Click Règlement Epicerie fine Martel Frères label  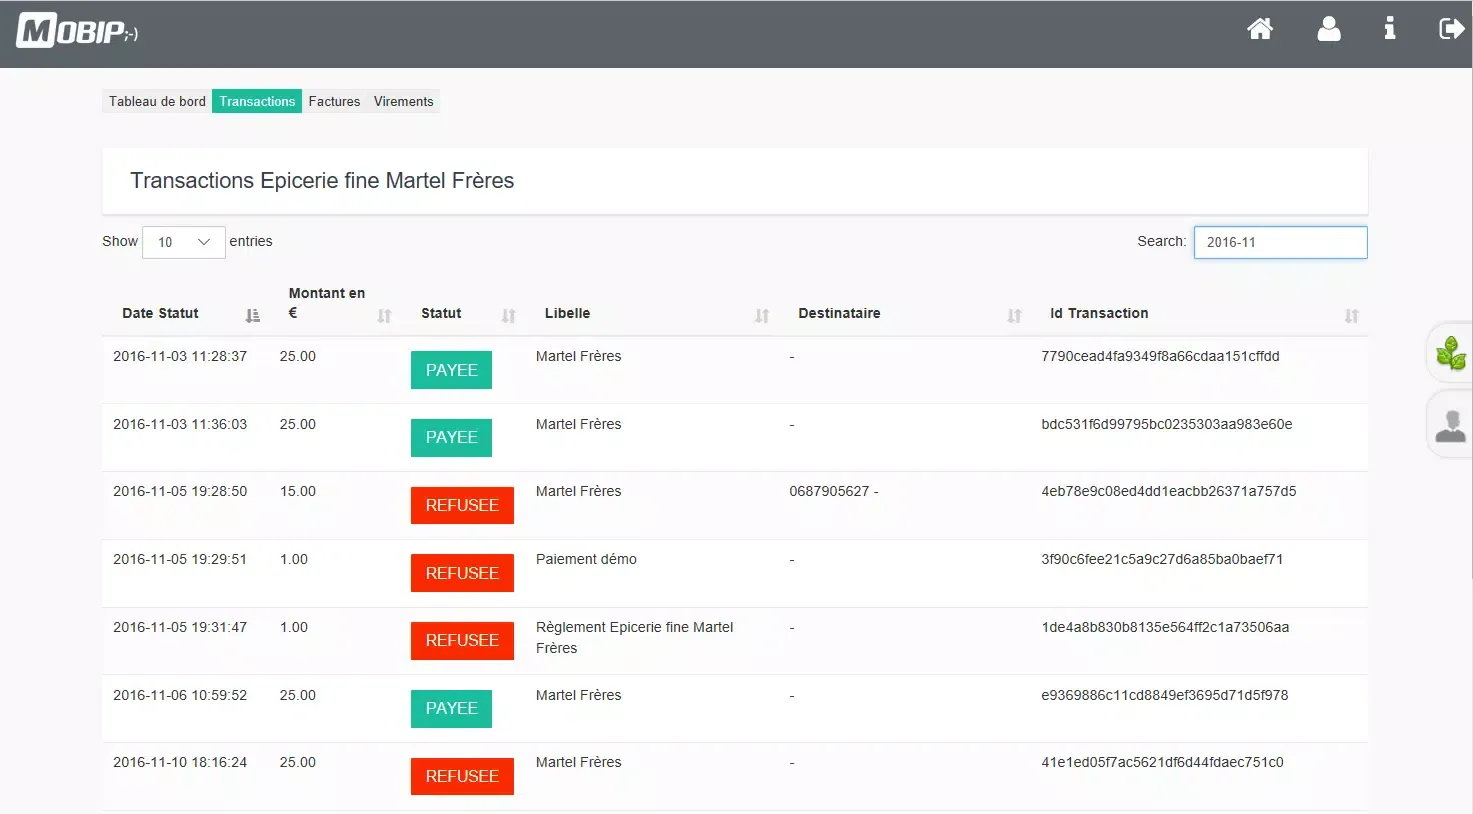pyautogui.click(x=634, y=637)
